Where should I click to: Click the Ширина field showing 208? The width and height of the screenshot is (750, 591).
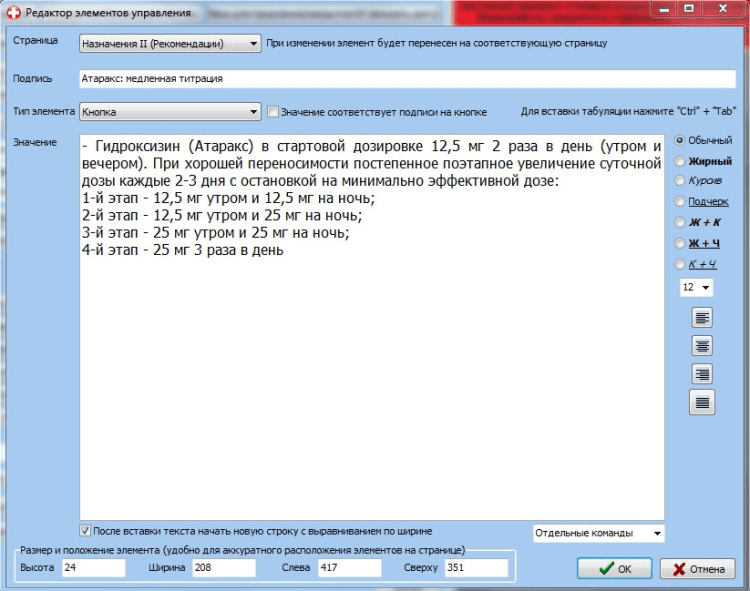(224, 568)
